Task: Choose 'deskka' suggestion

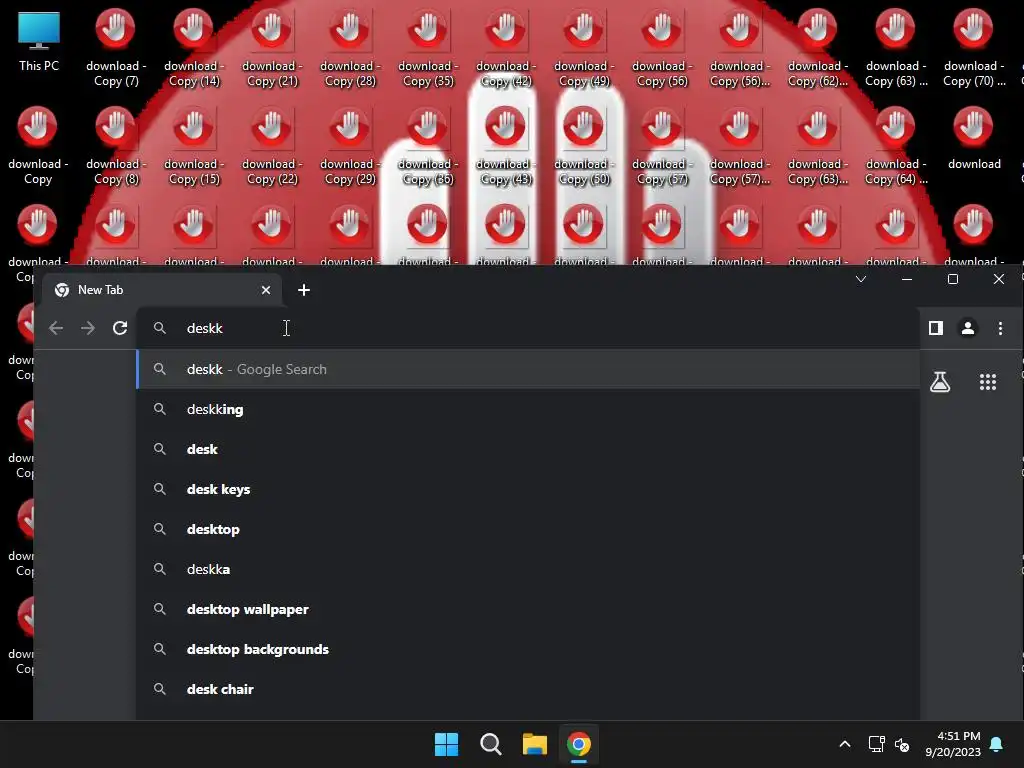Action: click(x=528, y=569)
